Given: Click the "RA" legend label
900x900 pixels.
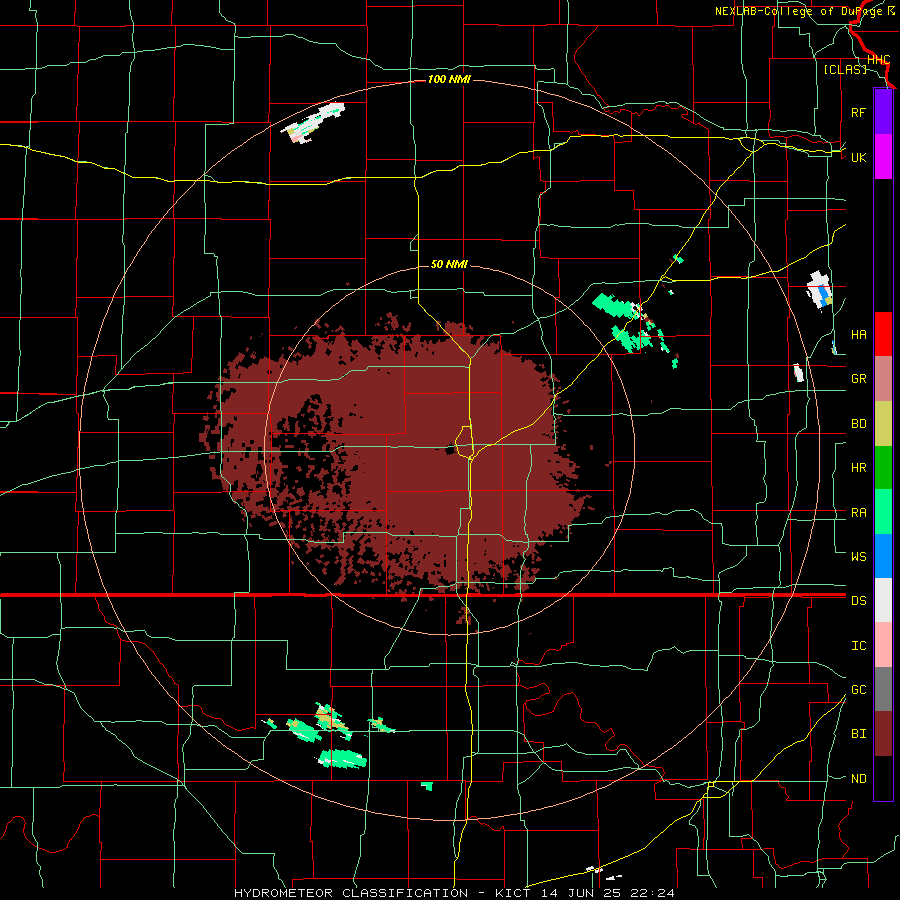Looking at the screenshot, I should pos(858,513).
